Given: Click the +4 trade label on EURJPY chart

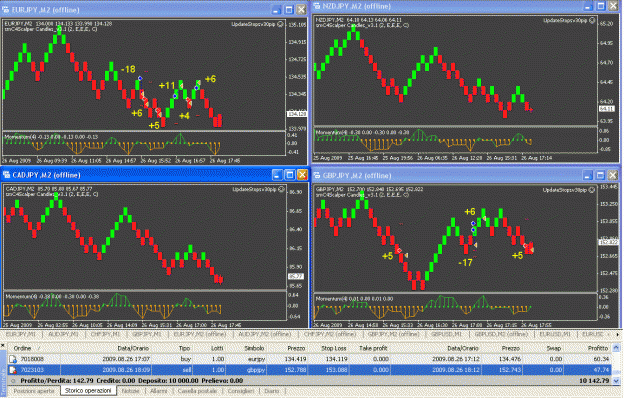Looking at the screenshot, I should pos(184,116).
